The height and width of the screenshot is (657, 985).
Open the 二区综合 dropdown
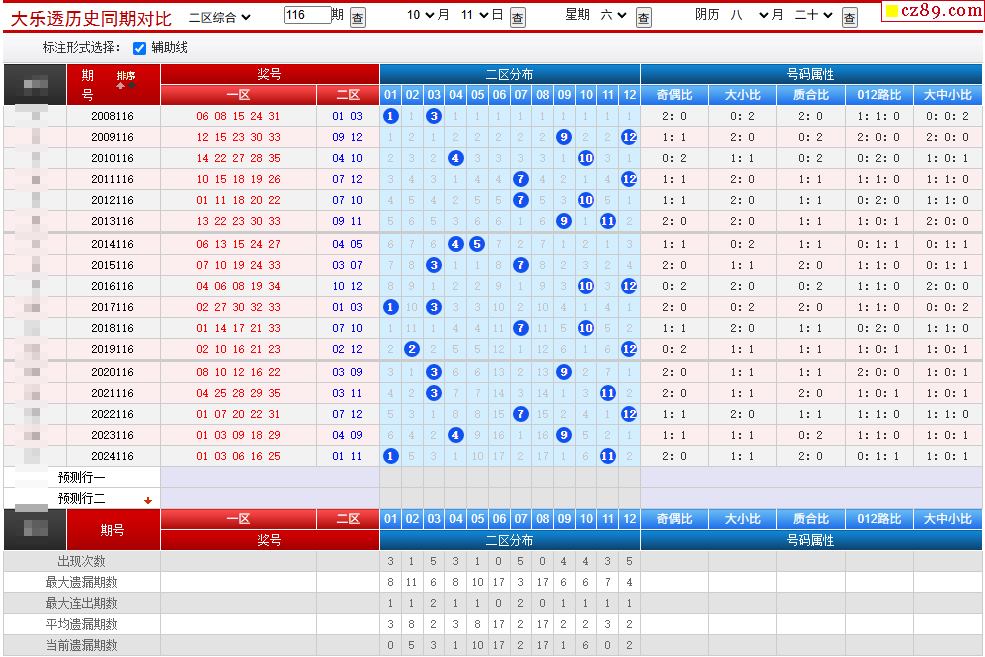click(220, 16)
